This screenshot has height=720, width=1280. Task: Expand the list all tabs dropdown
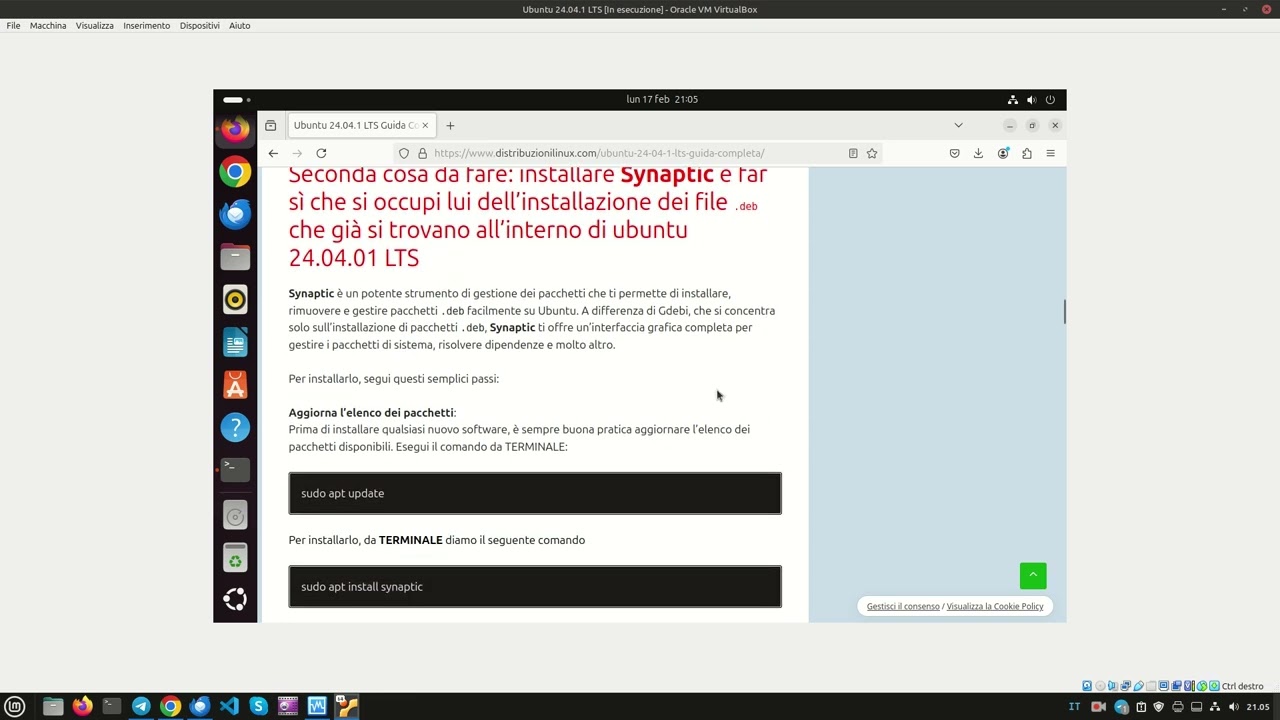click(x=958, y=125)
